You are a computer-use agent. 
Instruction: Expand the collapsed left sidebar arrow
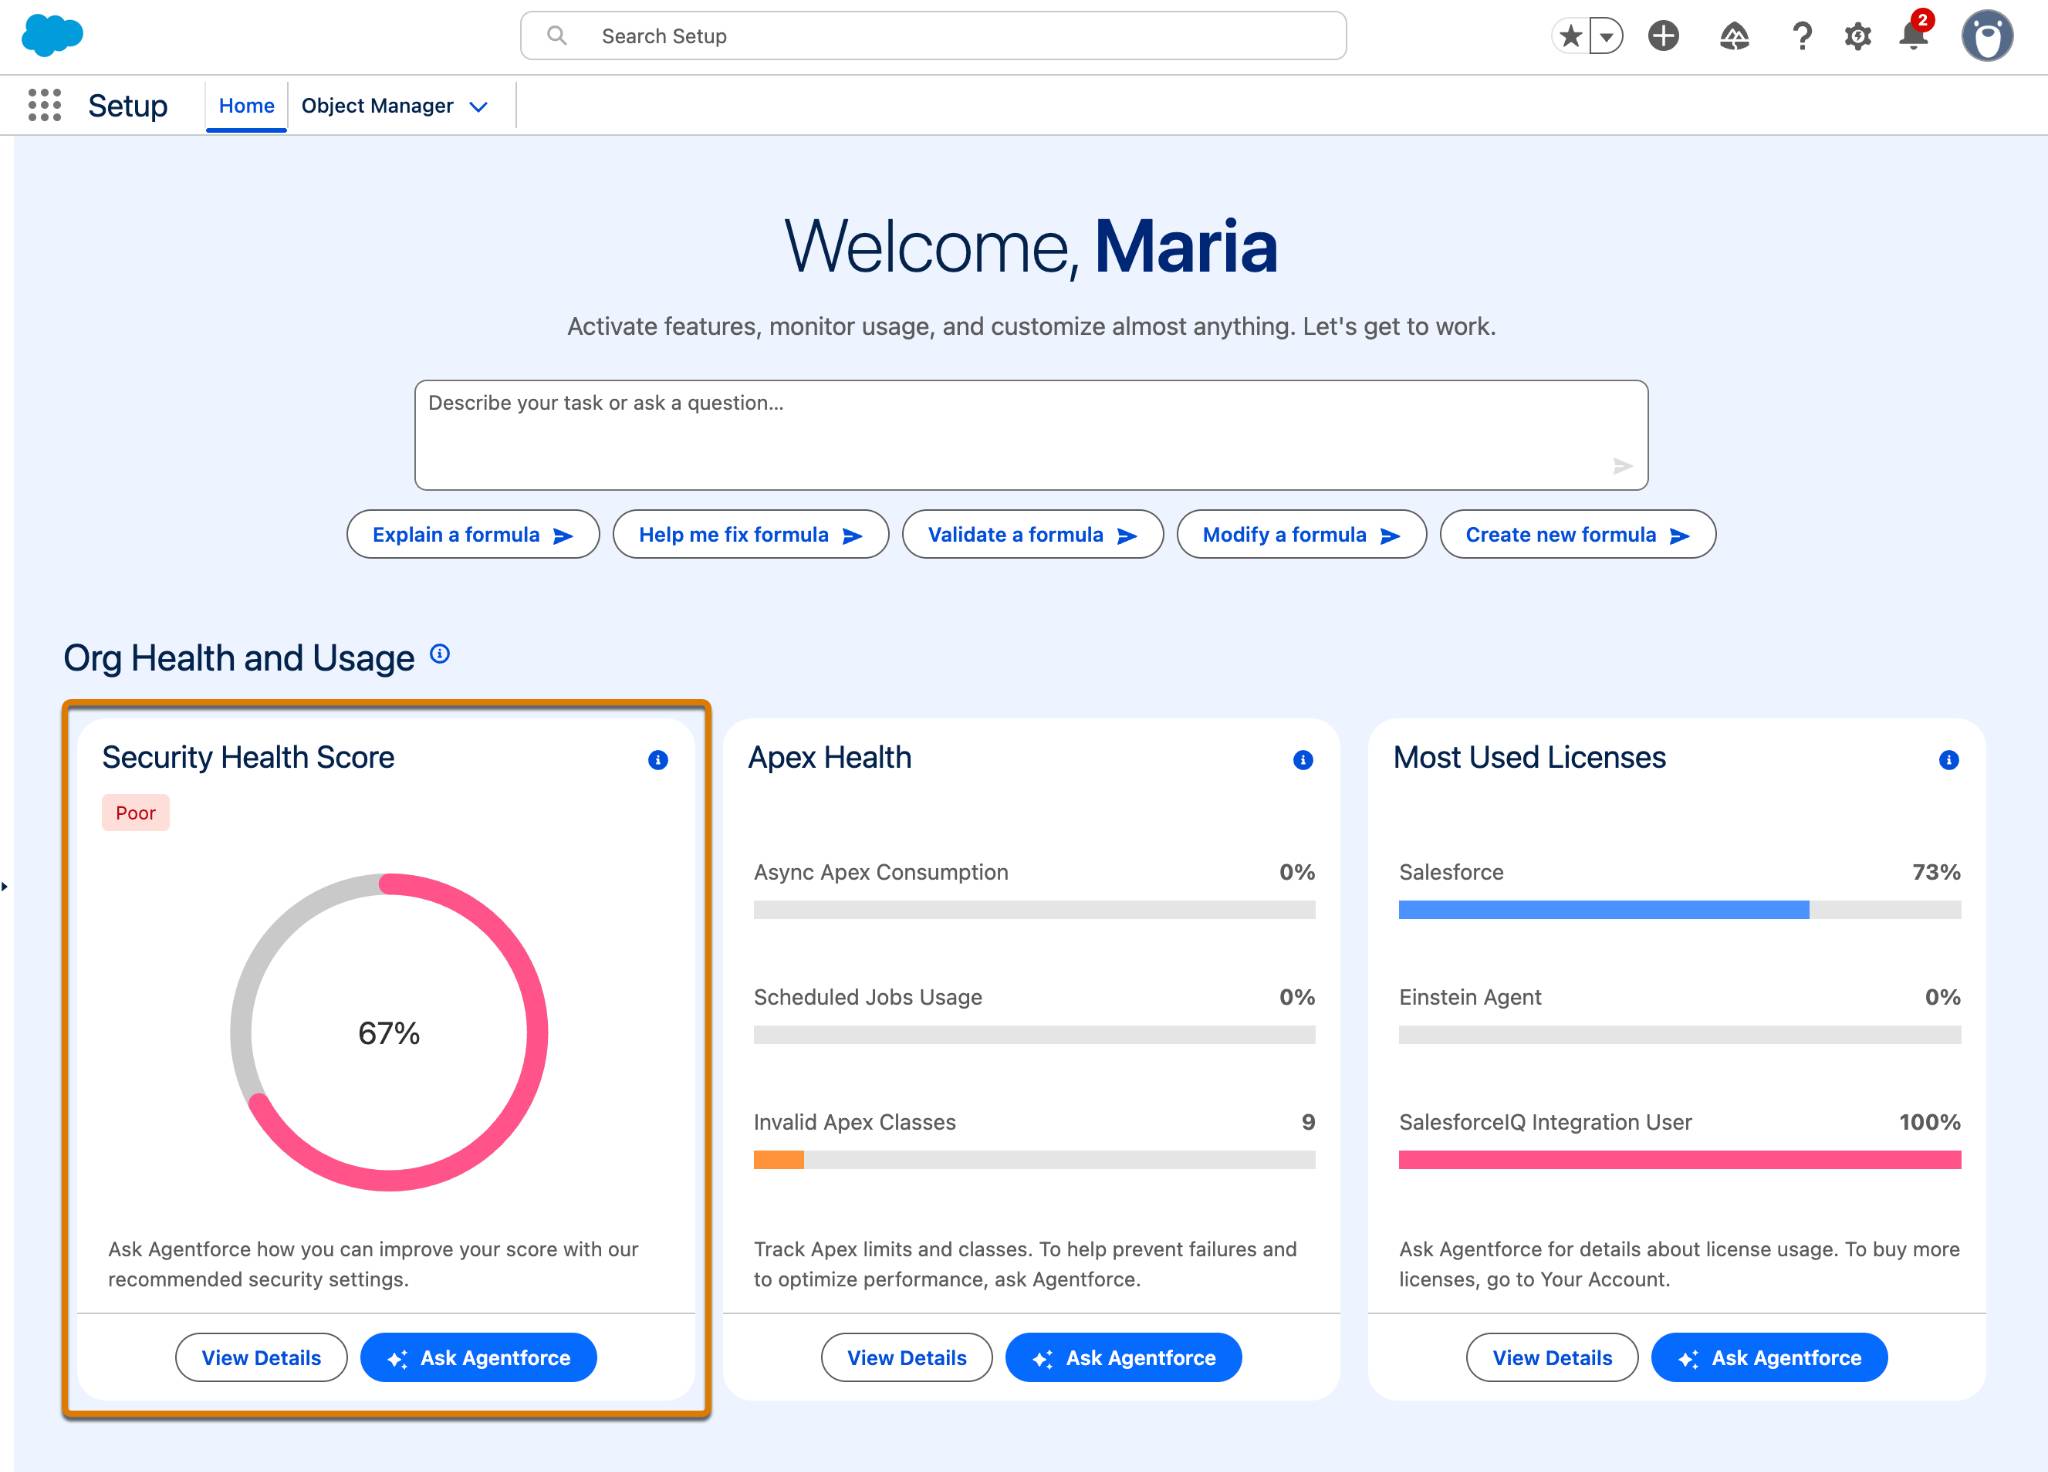point(5,886)
